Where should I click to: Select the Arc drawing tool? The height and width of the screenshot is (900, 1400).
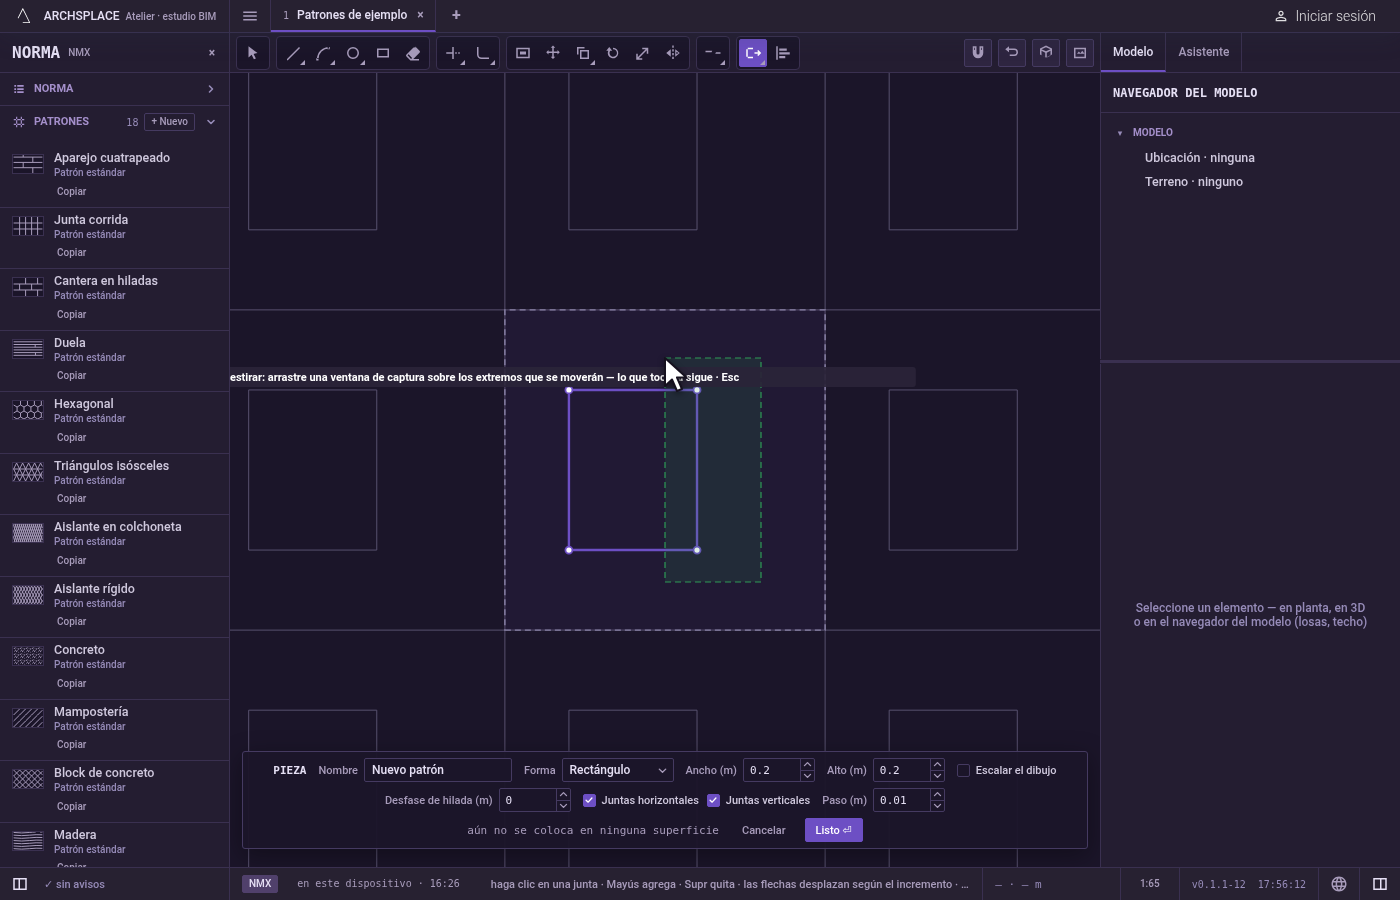(x=323, y=53)
